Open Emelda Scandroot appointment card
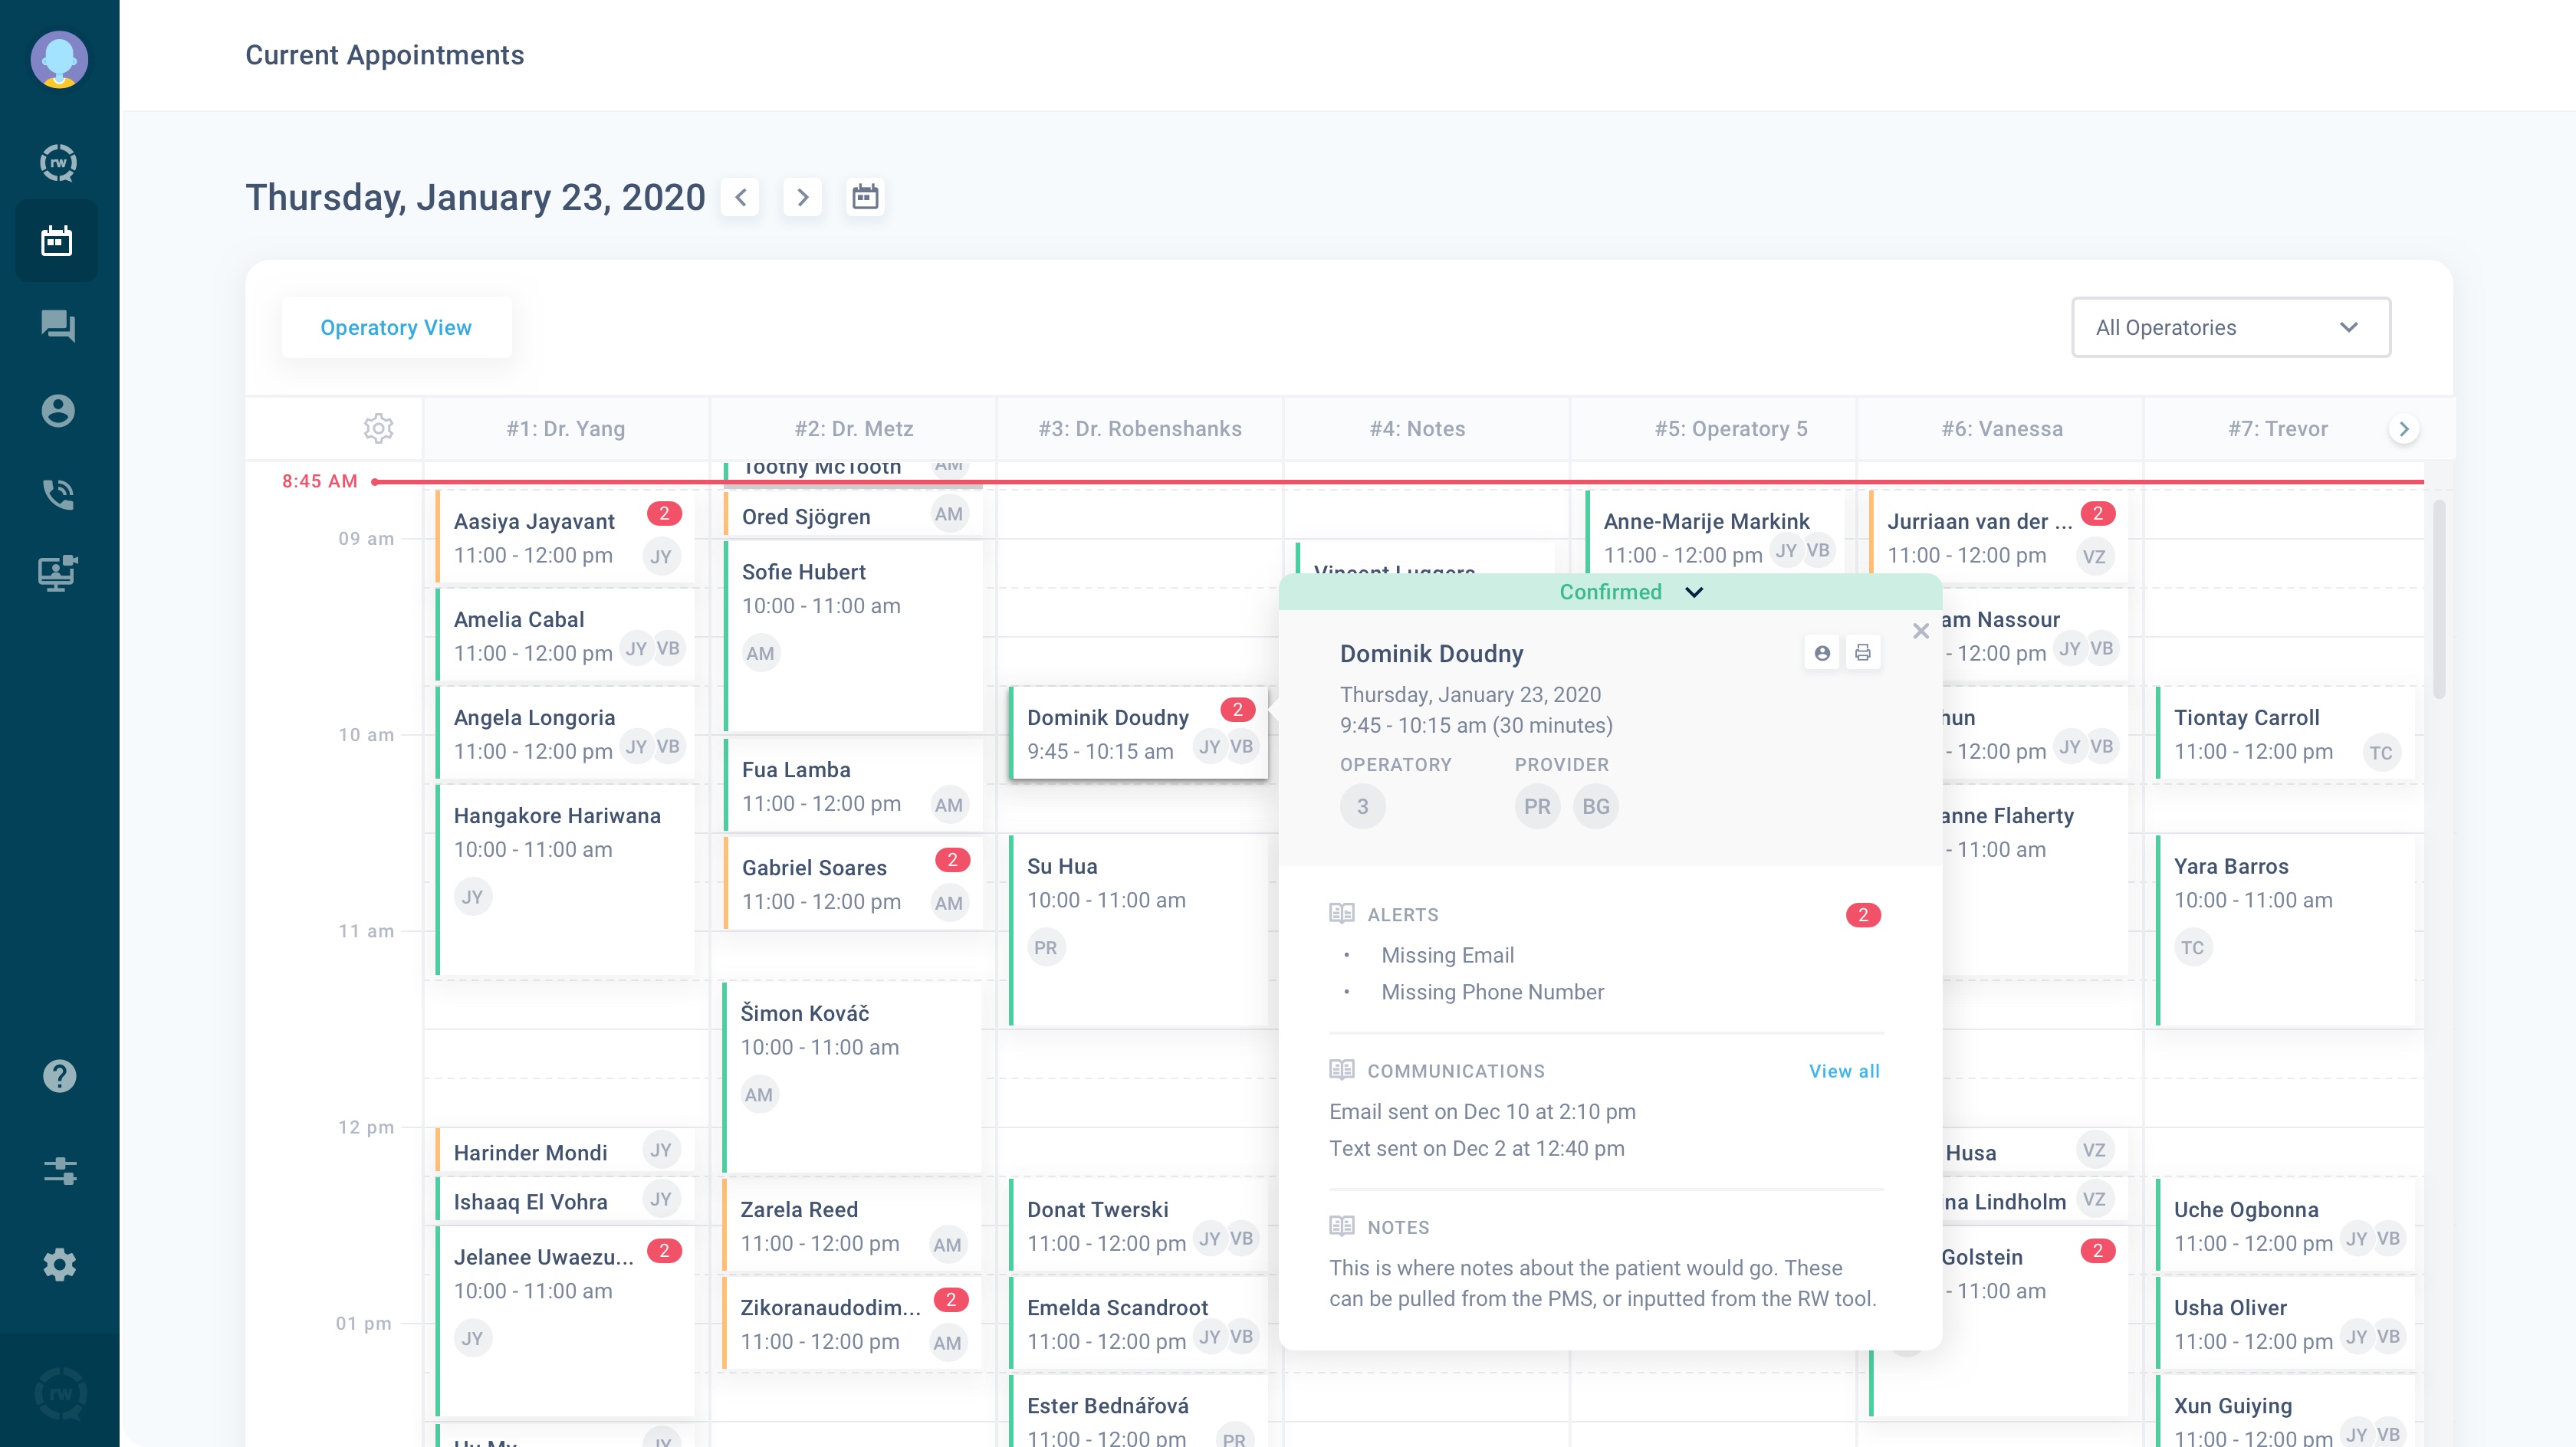Screen dimensions: 2576x1447 (x=1139, y=1323)
